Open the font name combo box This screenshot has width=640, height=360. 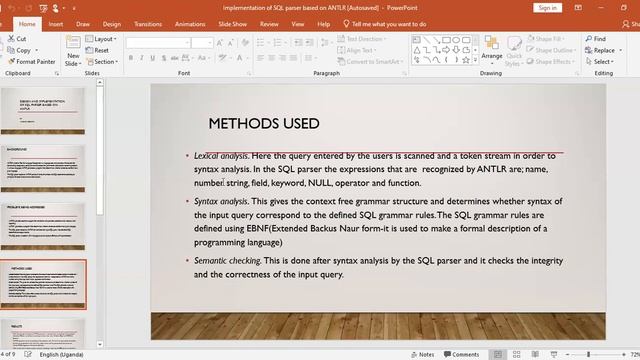pyautogui.click(x=158, y=42)
